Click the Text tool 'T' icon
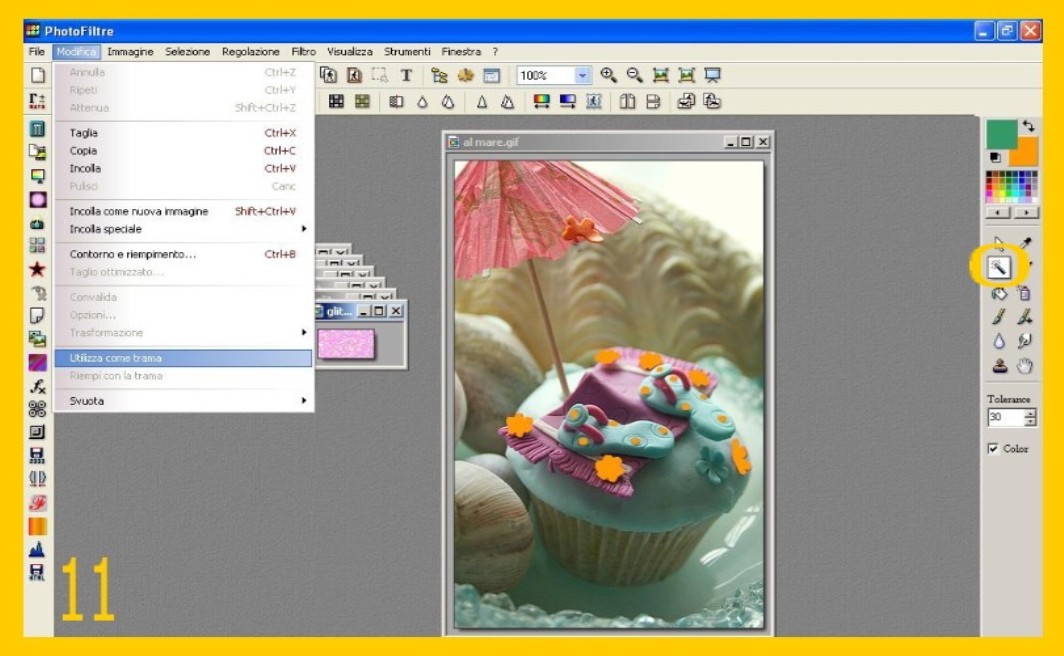The image size is (1064, 656). 406,75
